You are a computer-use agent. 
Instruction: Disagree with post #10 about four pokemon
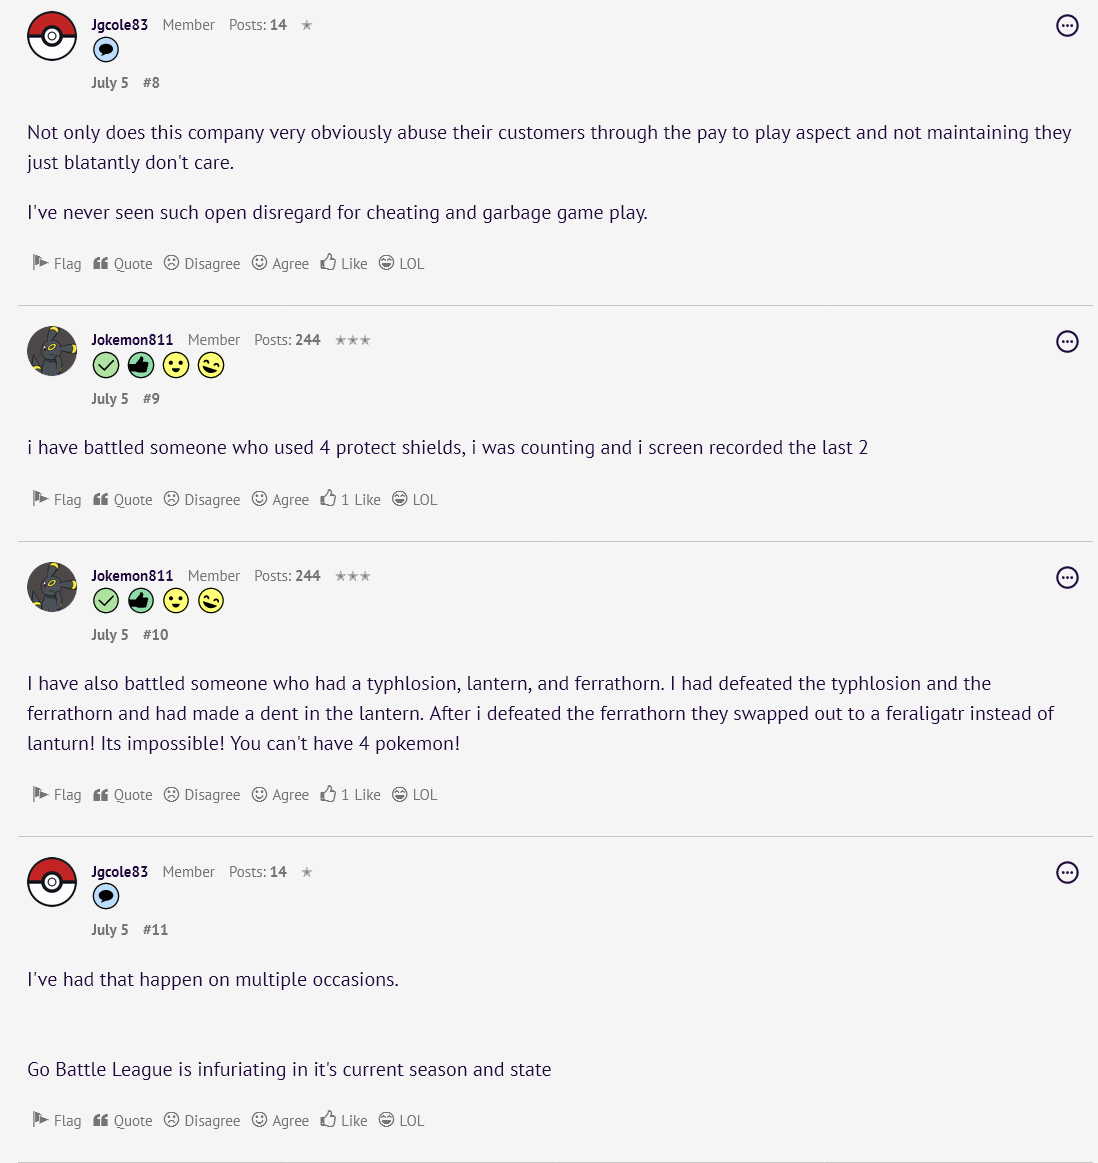point(202,795)
